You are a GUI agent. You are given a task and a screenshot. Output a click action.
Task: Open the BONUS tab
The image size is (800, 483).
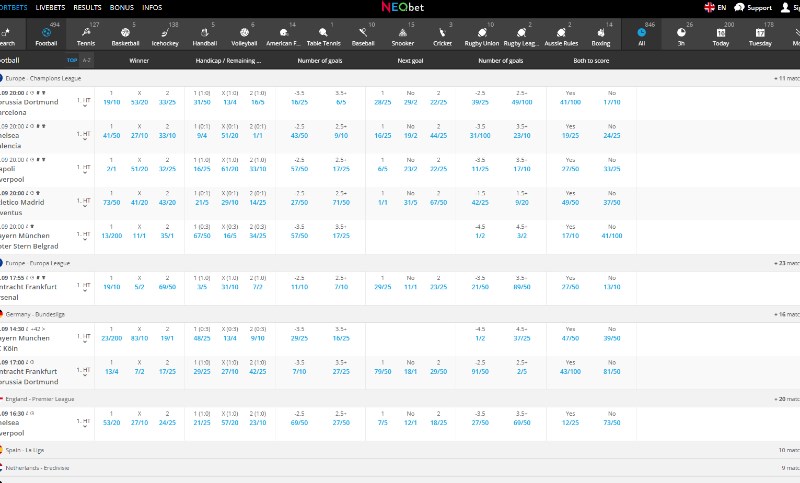[121, 7]
